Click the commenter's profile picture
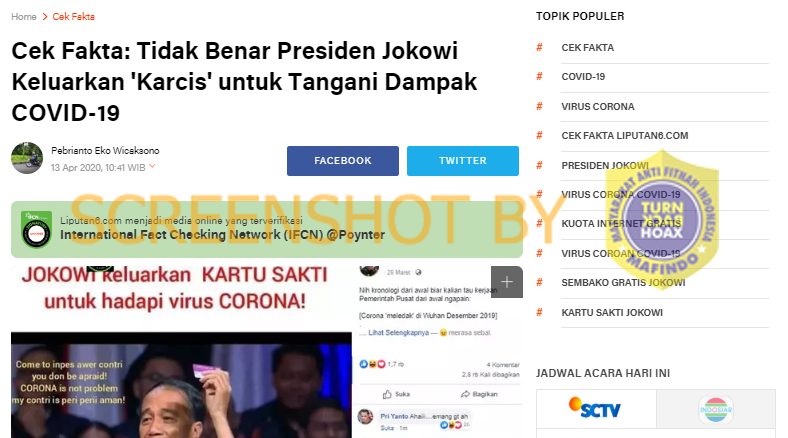Screen dimensions: 788x438 [365, 416]
